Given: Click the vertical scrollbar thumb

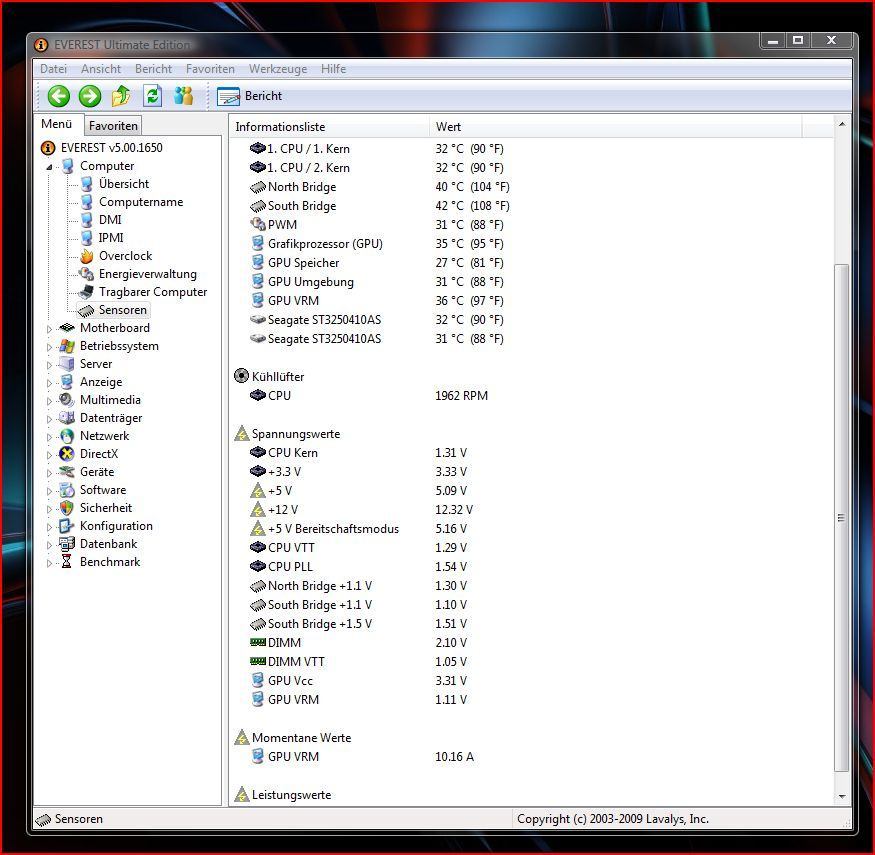Looking at the screenshot, I should coord(842,518).
